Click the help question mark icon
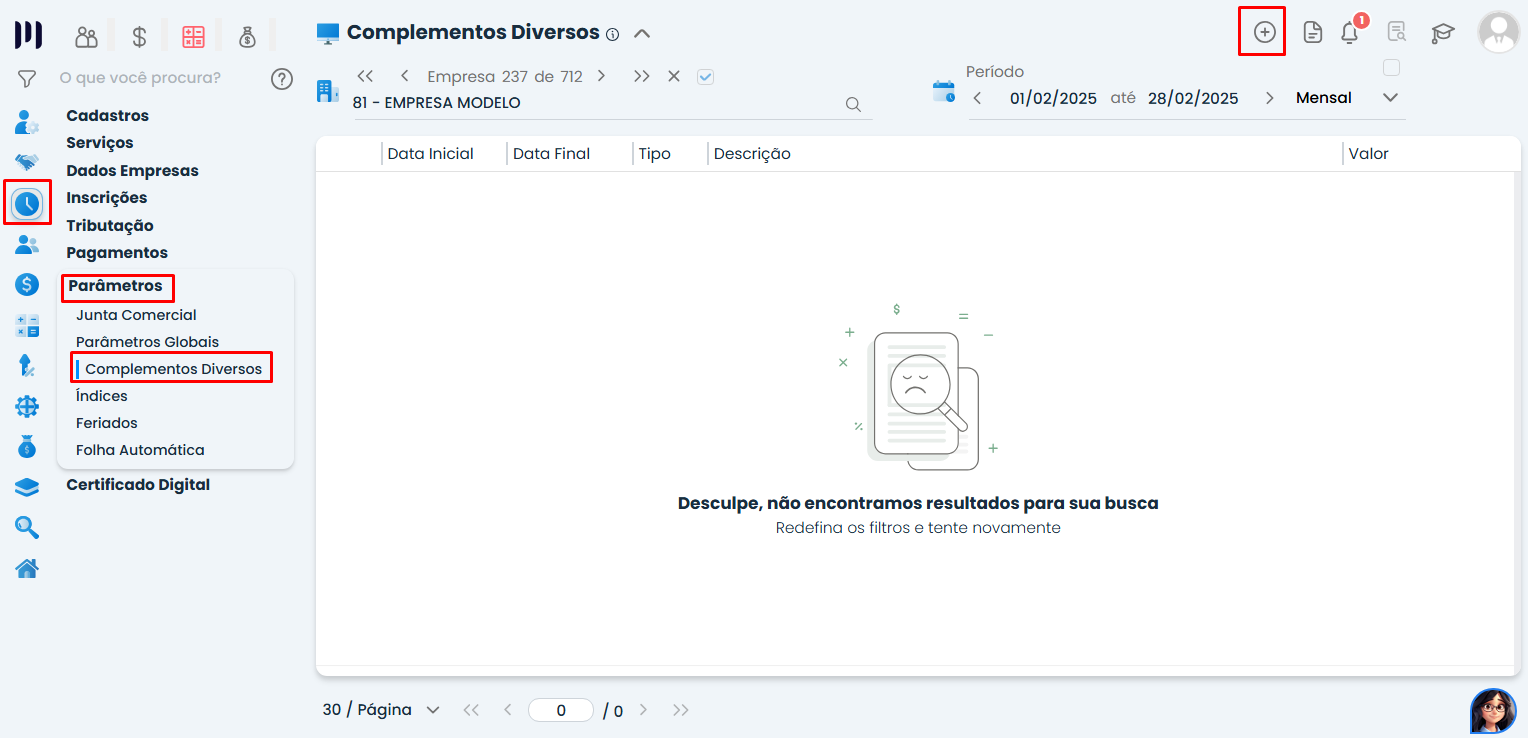 coord(282,78)
